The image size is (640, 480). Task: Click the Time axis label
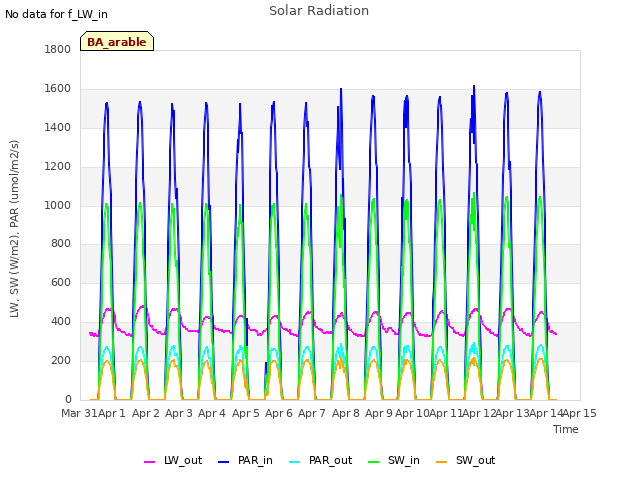(x=566, y=429)
